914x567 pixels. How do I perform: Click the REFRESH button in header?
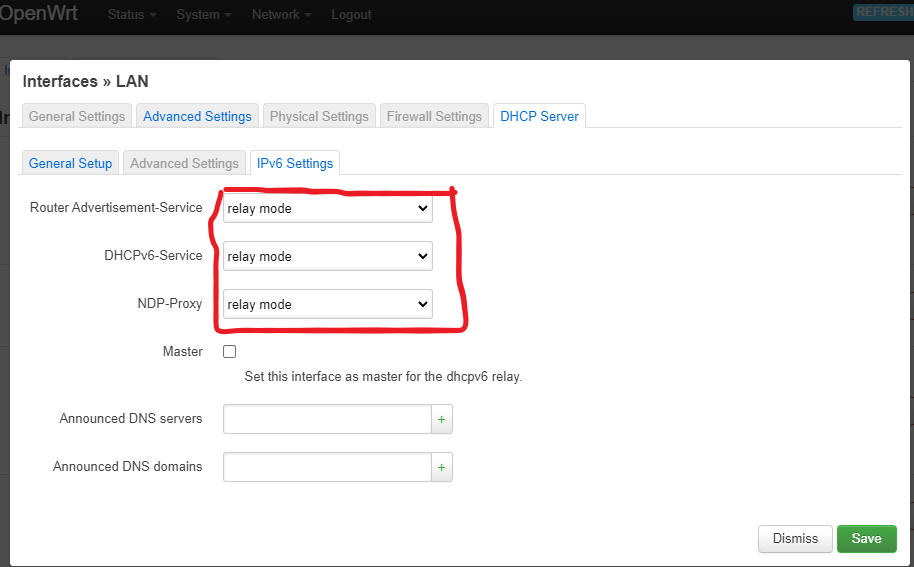click(884, 12)
